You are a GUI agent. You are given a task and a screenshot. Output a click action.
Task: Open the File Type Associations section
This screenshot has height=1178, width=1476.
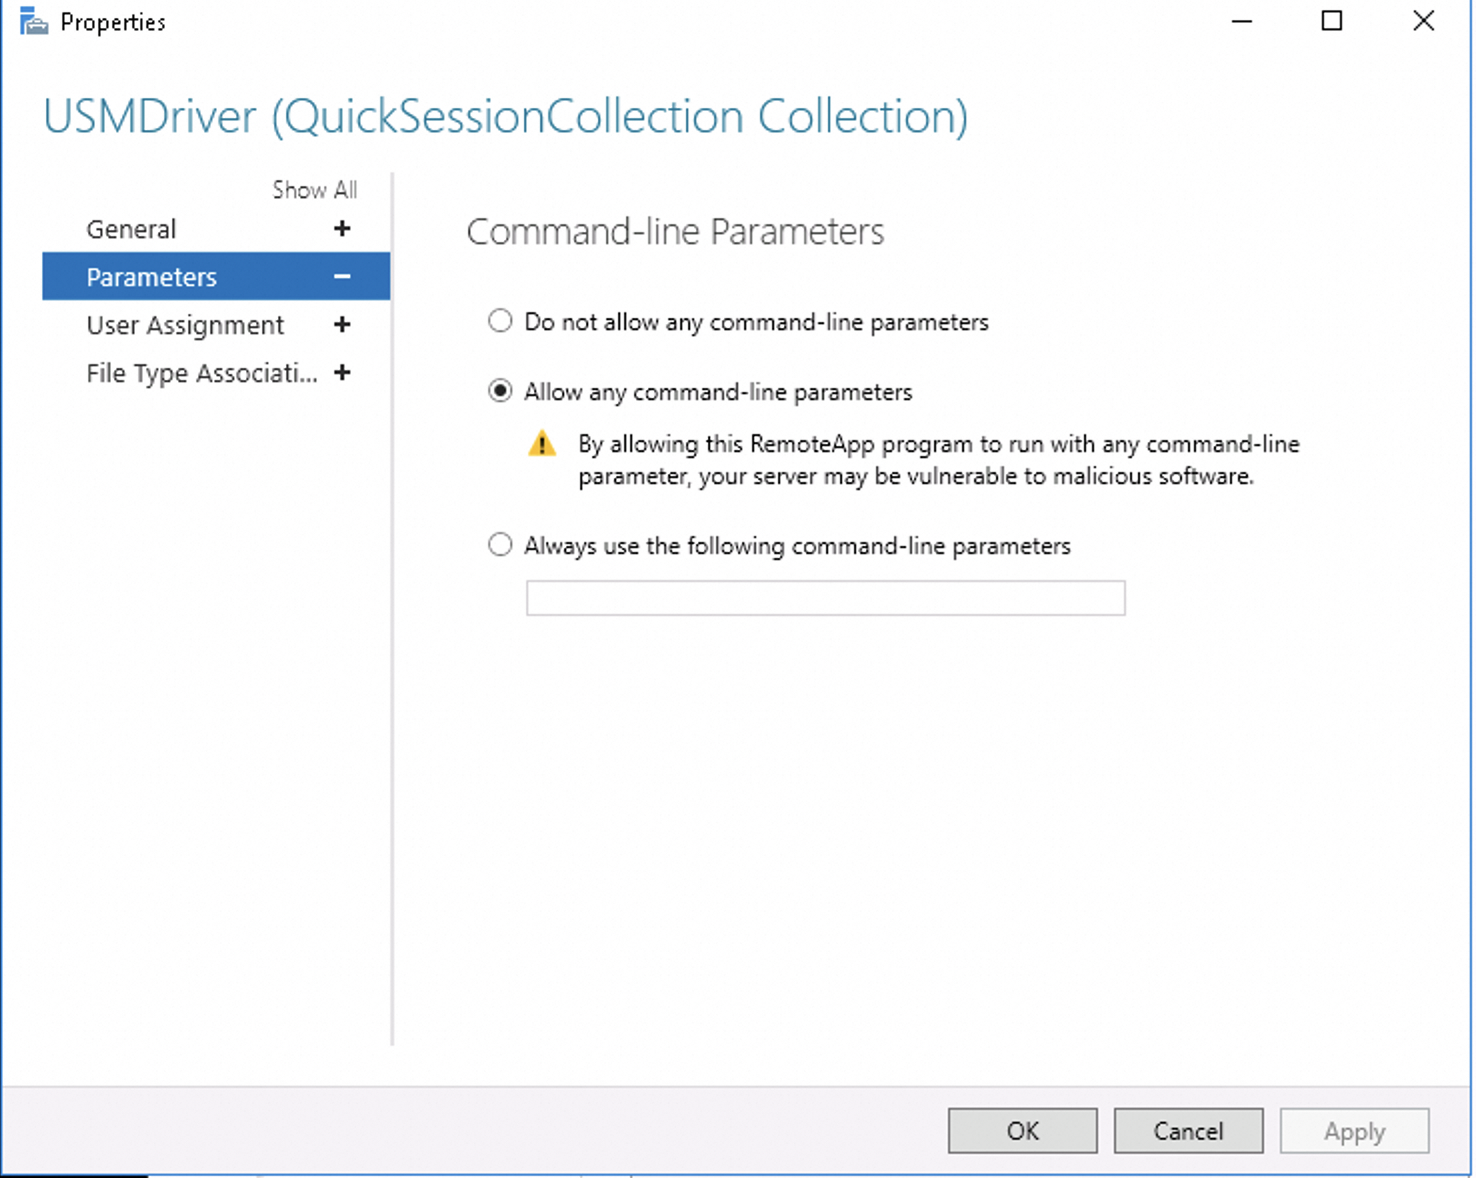pyautogui.click(x=201, y=373)
